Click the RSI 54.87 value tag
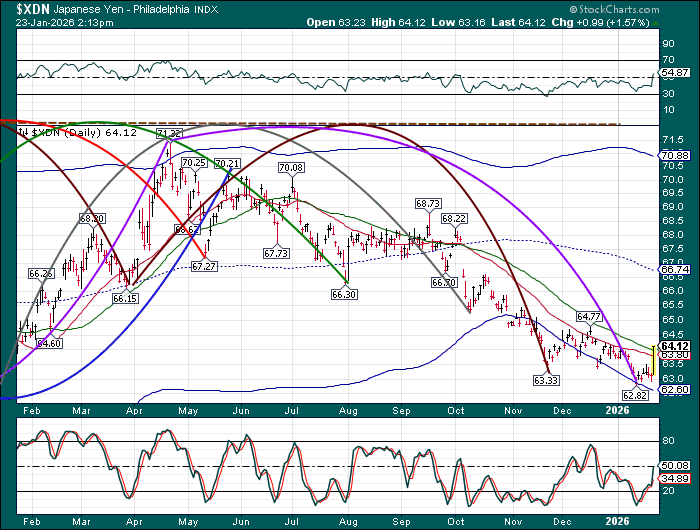Screen dimensions: 700x530 click(676, 73)
